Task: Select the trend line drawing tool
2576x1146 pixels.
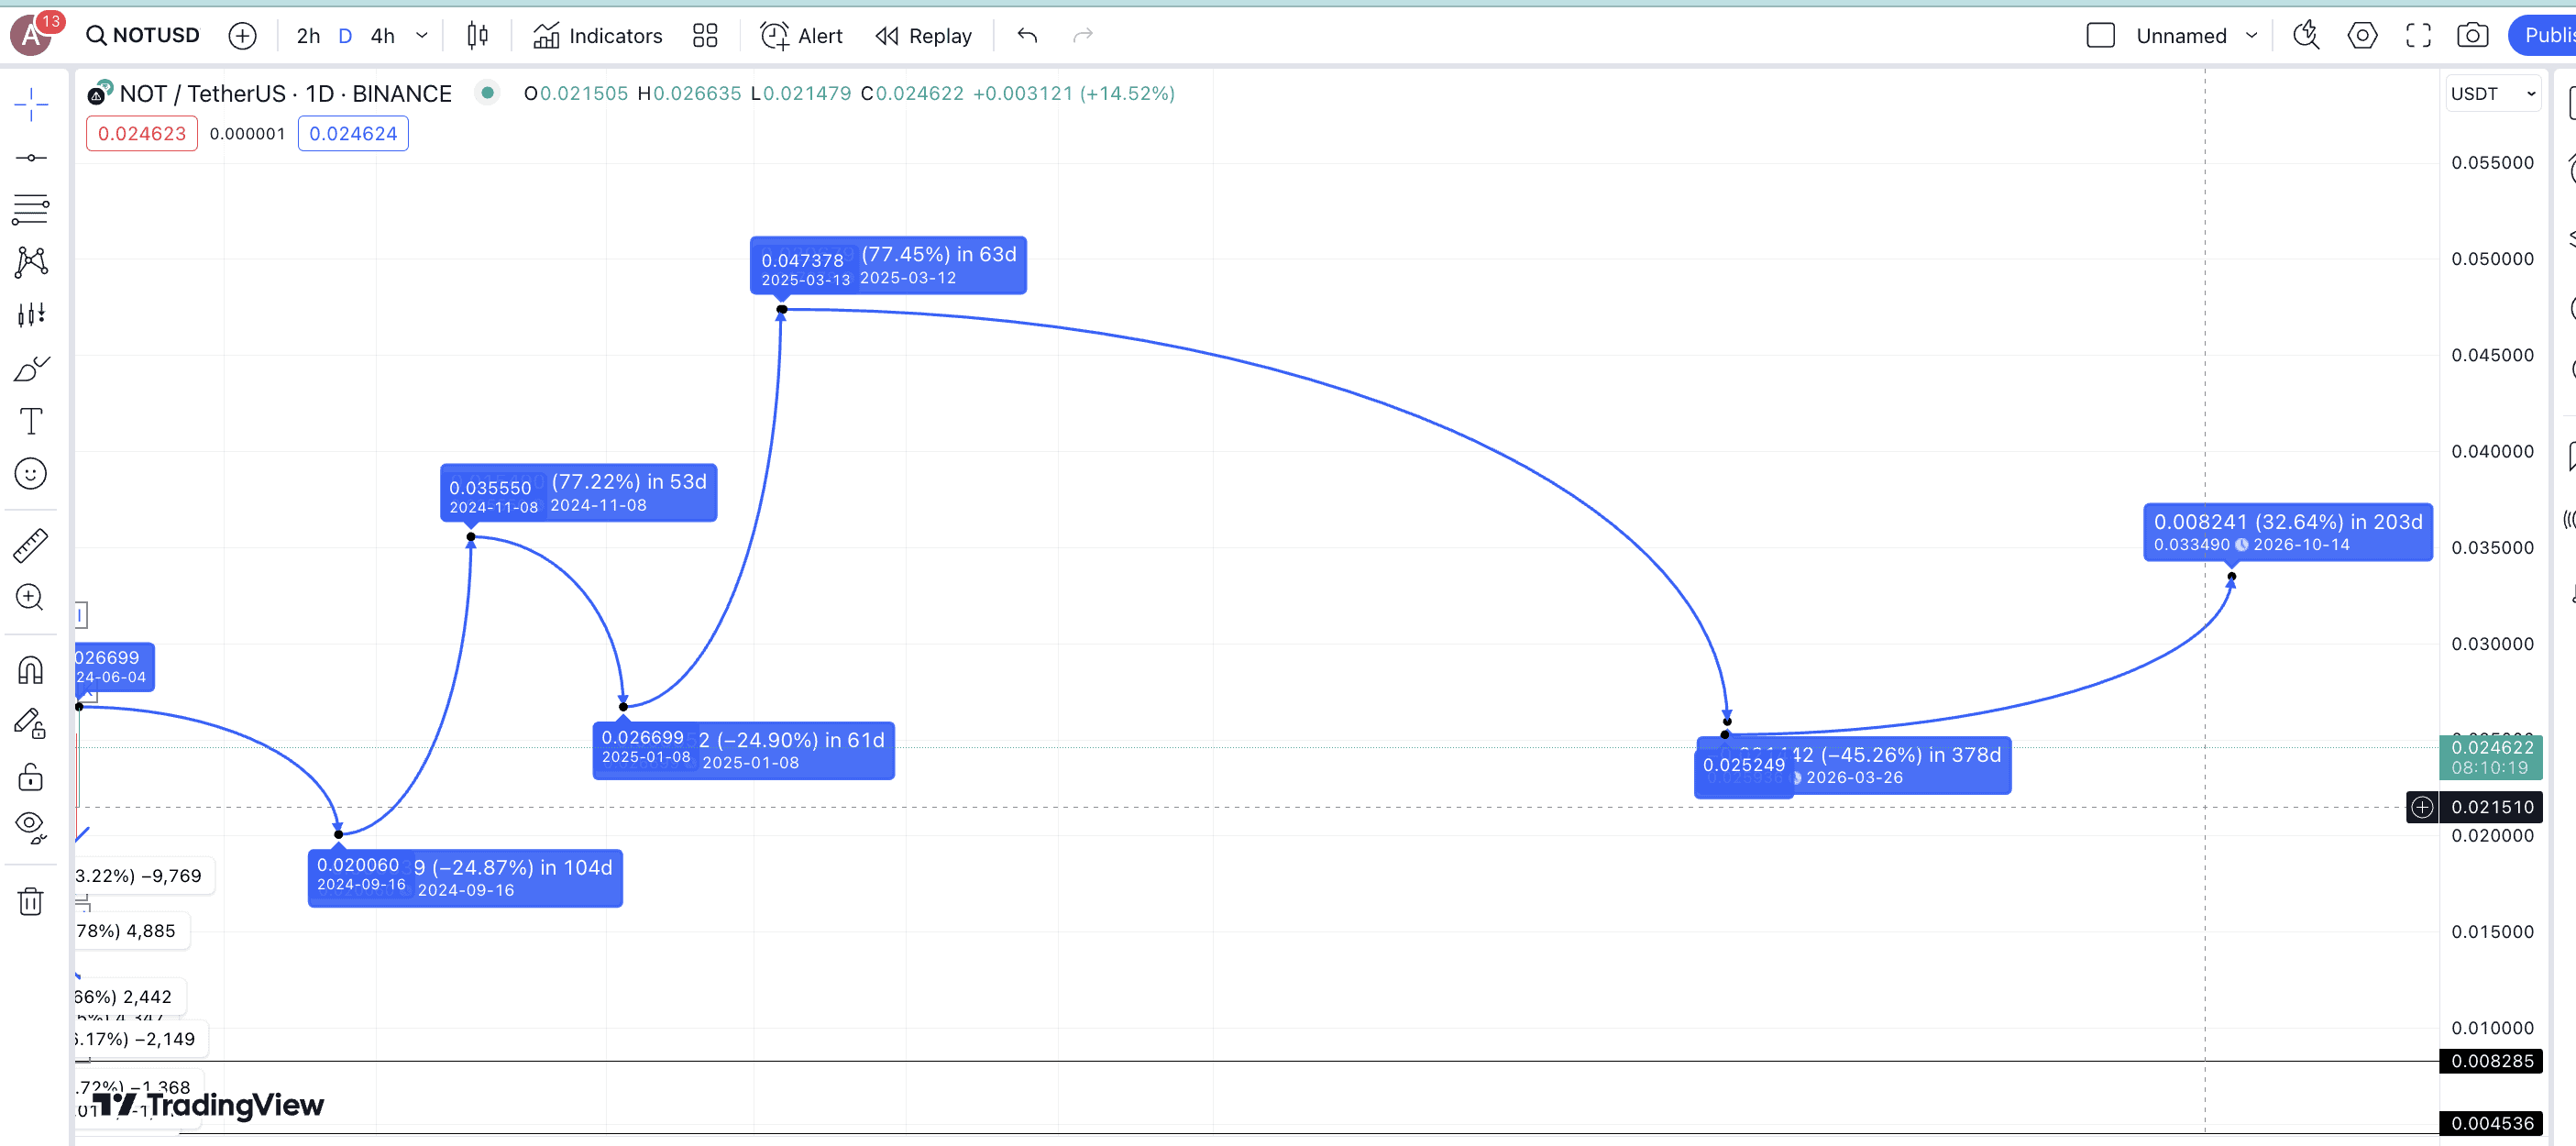Action: 31,158
